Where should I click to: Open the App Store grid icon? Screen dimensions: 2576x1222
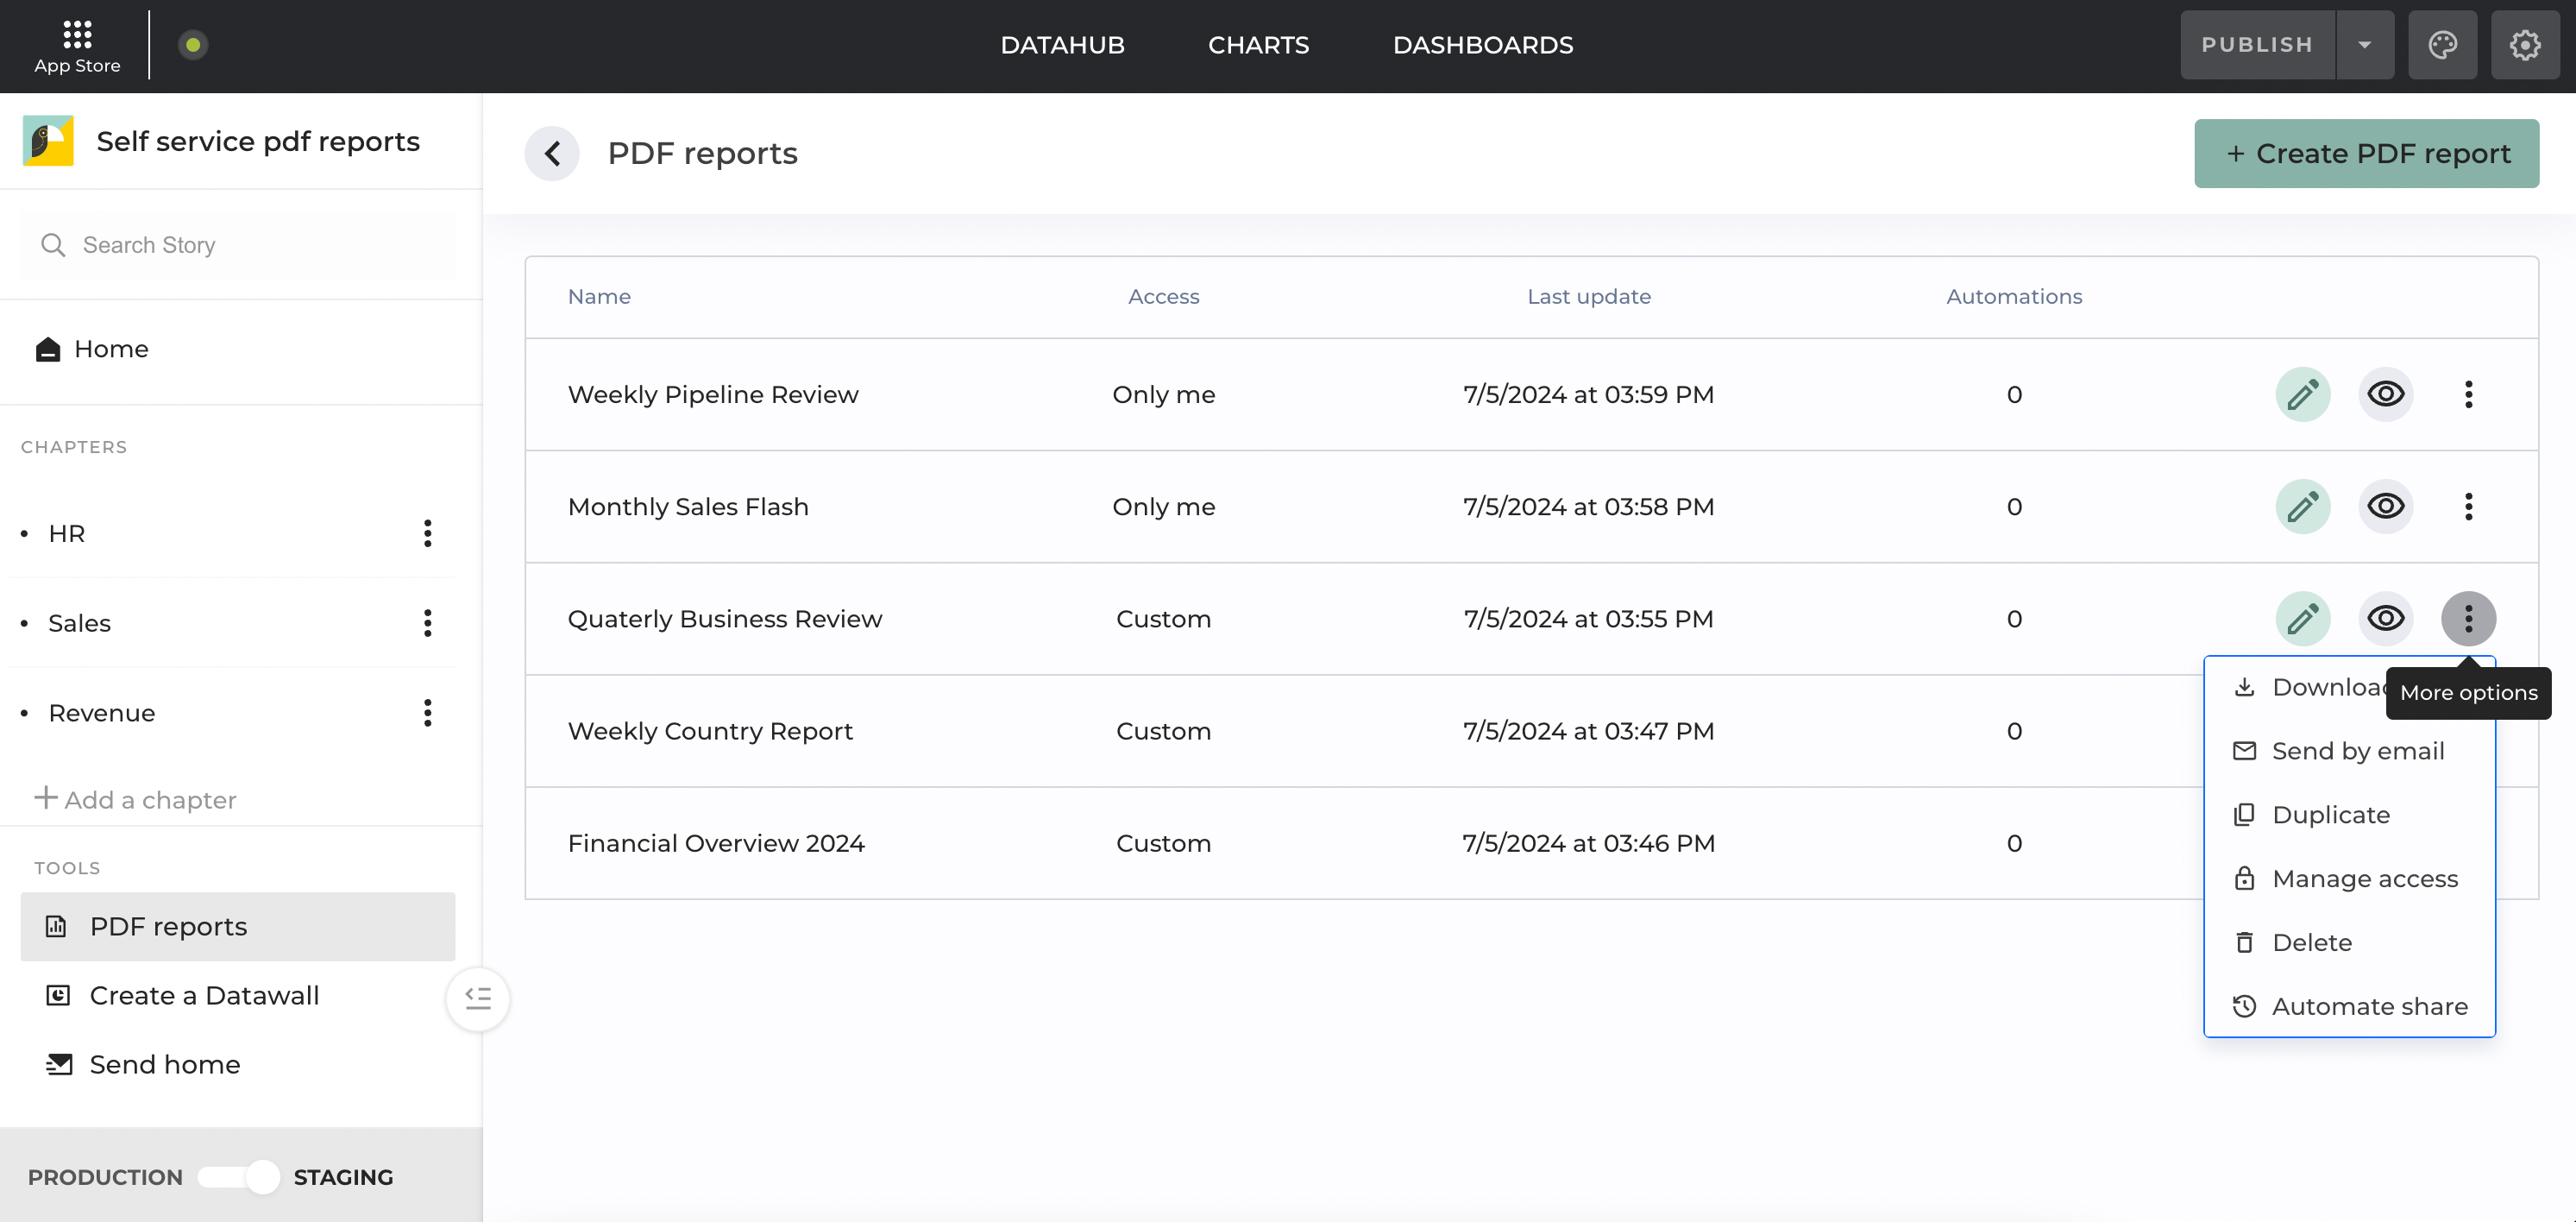77,36
